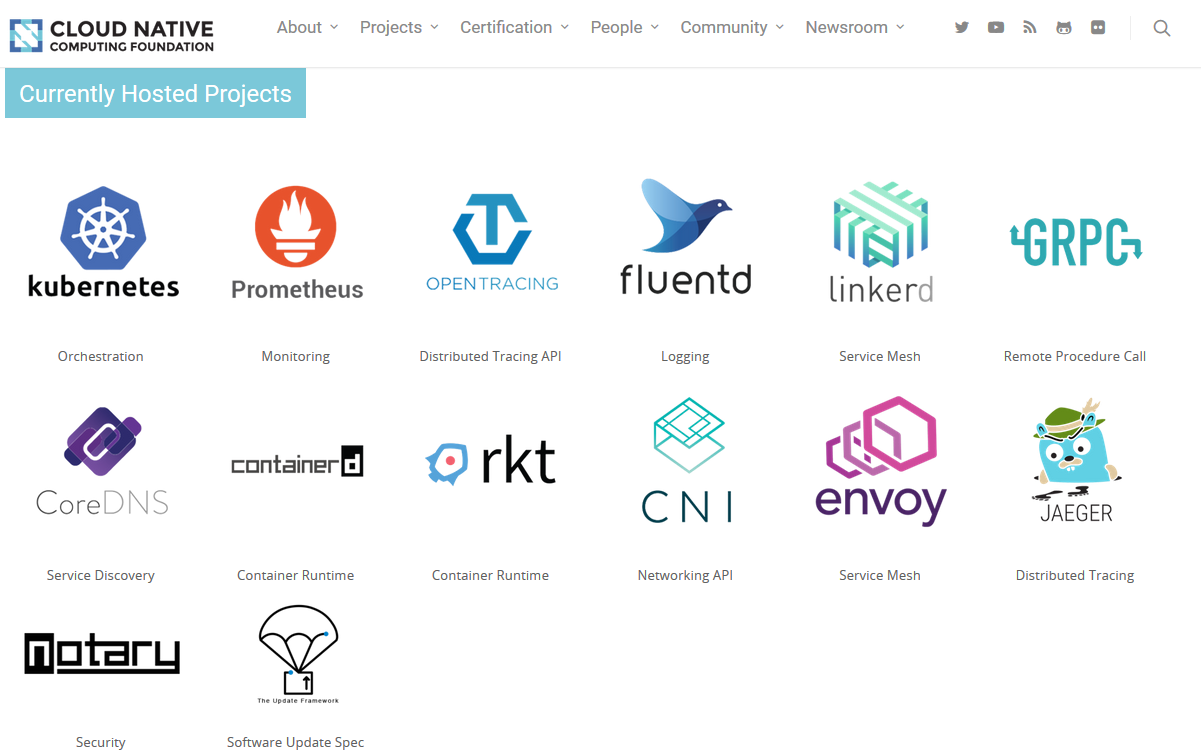Viewport: 1201px width, 753px height.
Task: Open the fluentd bird logo
Action: [x=686, y=237]
